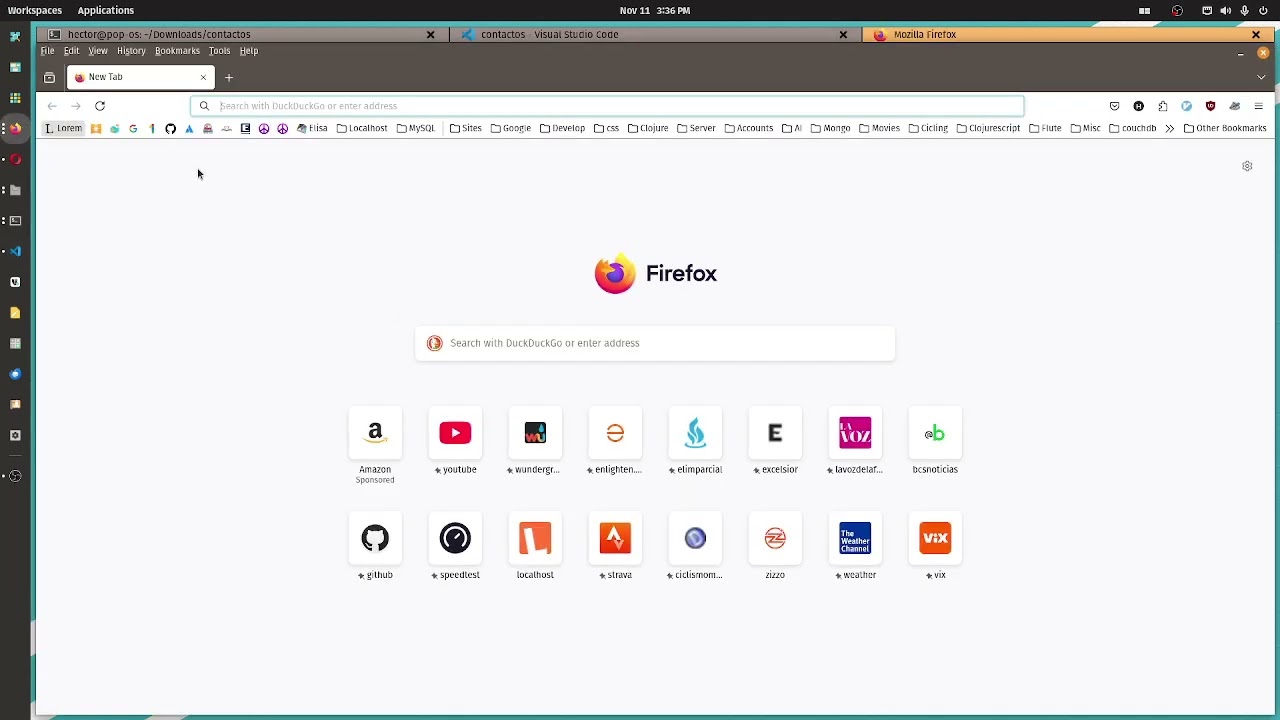Open Other Bookmarks folder
This screenshot has width=1280, height=720.
point(1225,128)
